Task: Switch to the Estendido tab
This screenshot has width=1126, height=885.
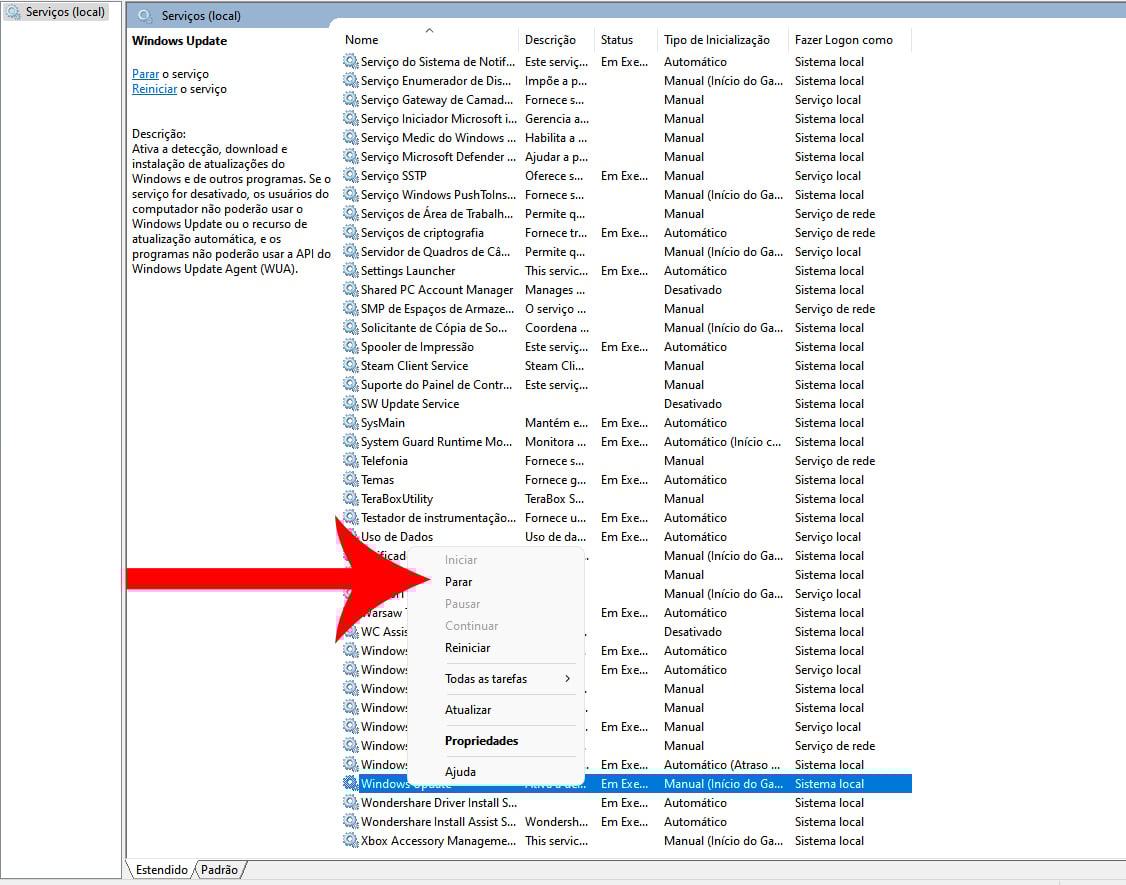Action: pyautogui.click(x=161, y=870)
